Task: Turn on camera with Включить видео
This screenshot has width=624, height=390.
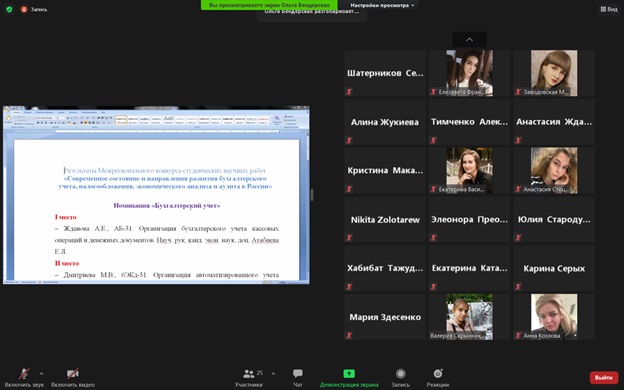Action: [x=73, y=378]
